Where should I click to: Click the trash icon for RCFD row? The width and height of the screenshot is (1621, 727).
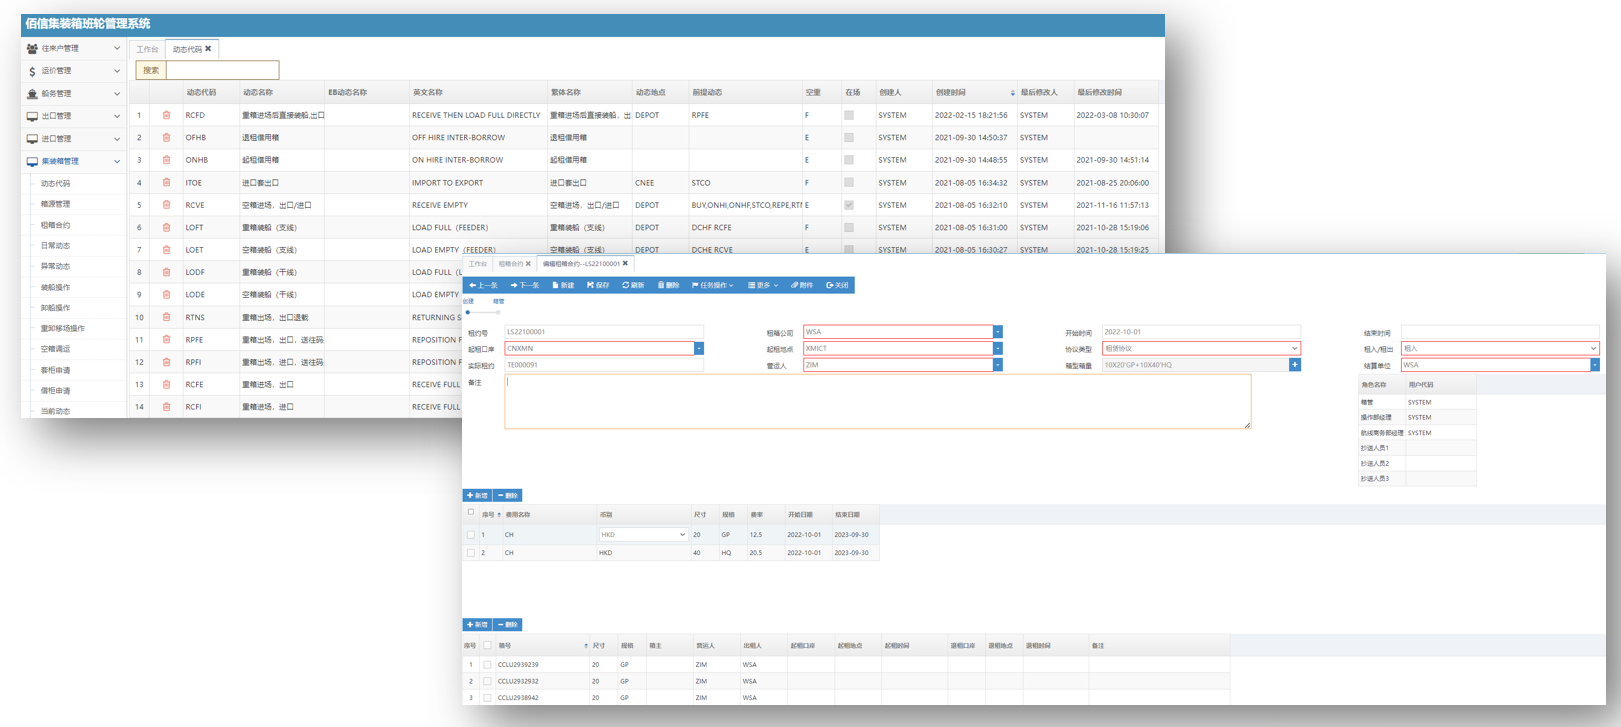click(x=166, y=115)
